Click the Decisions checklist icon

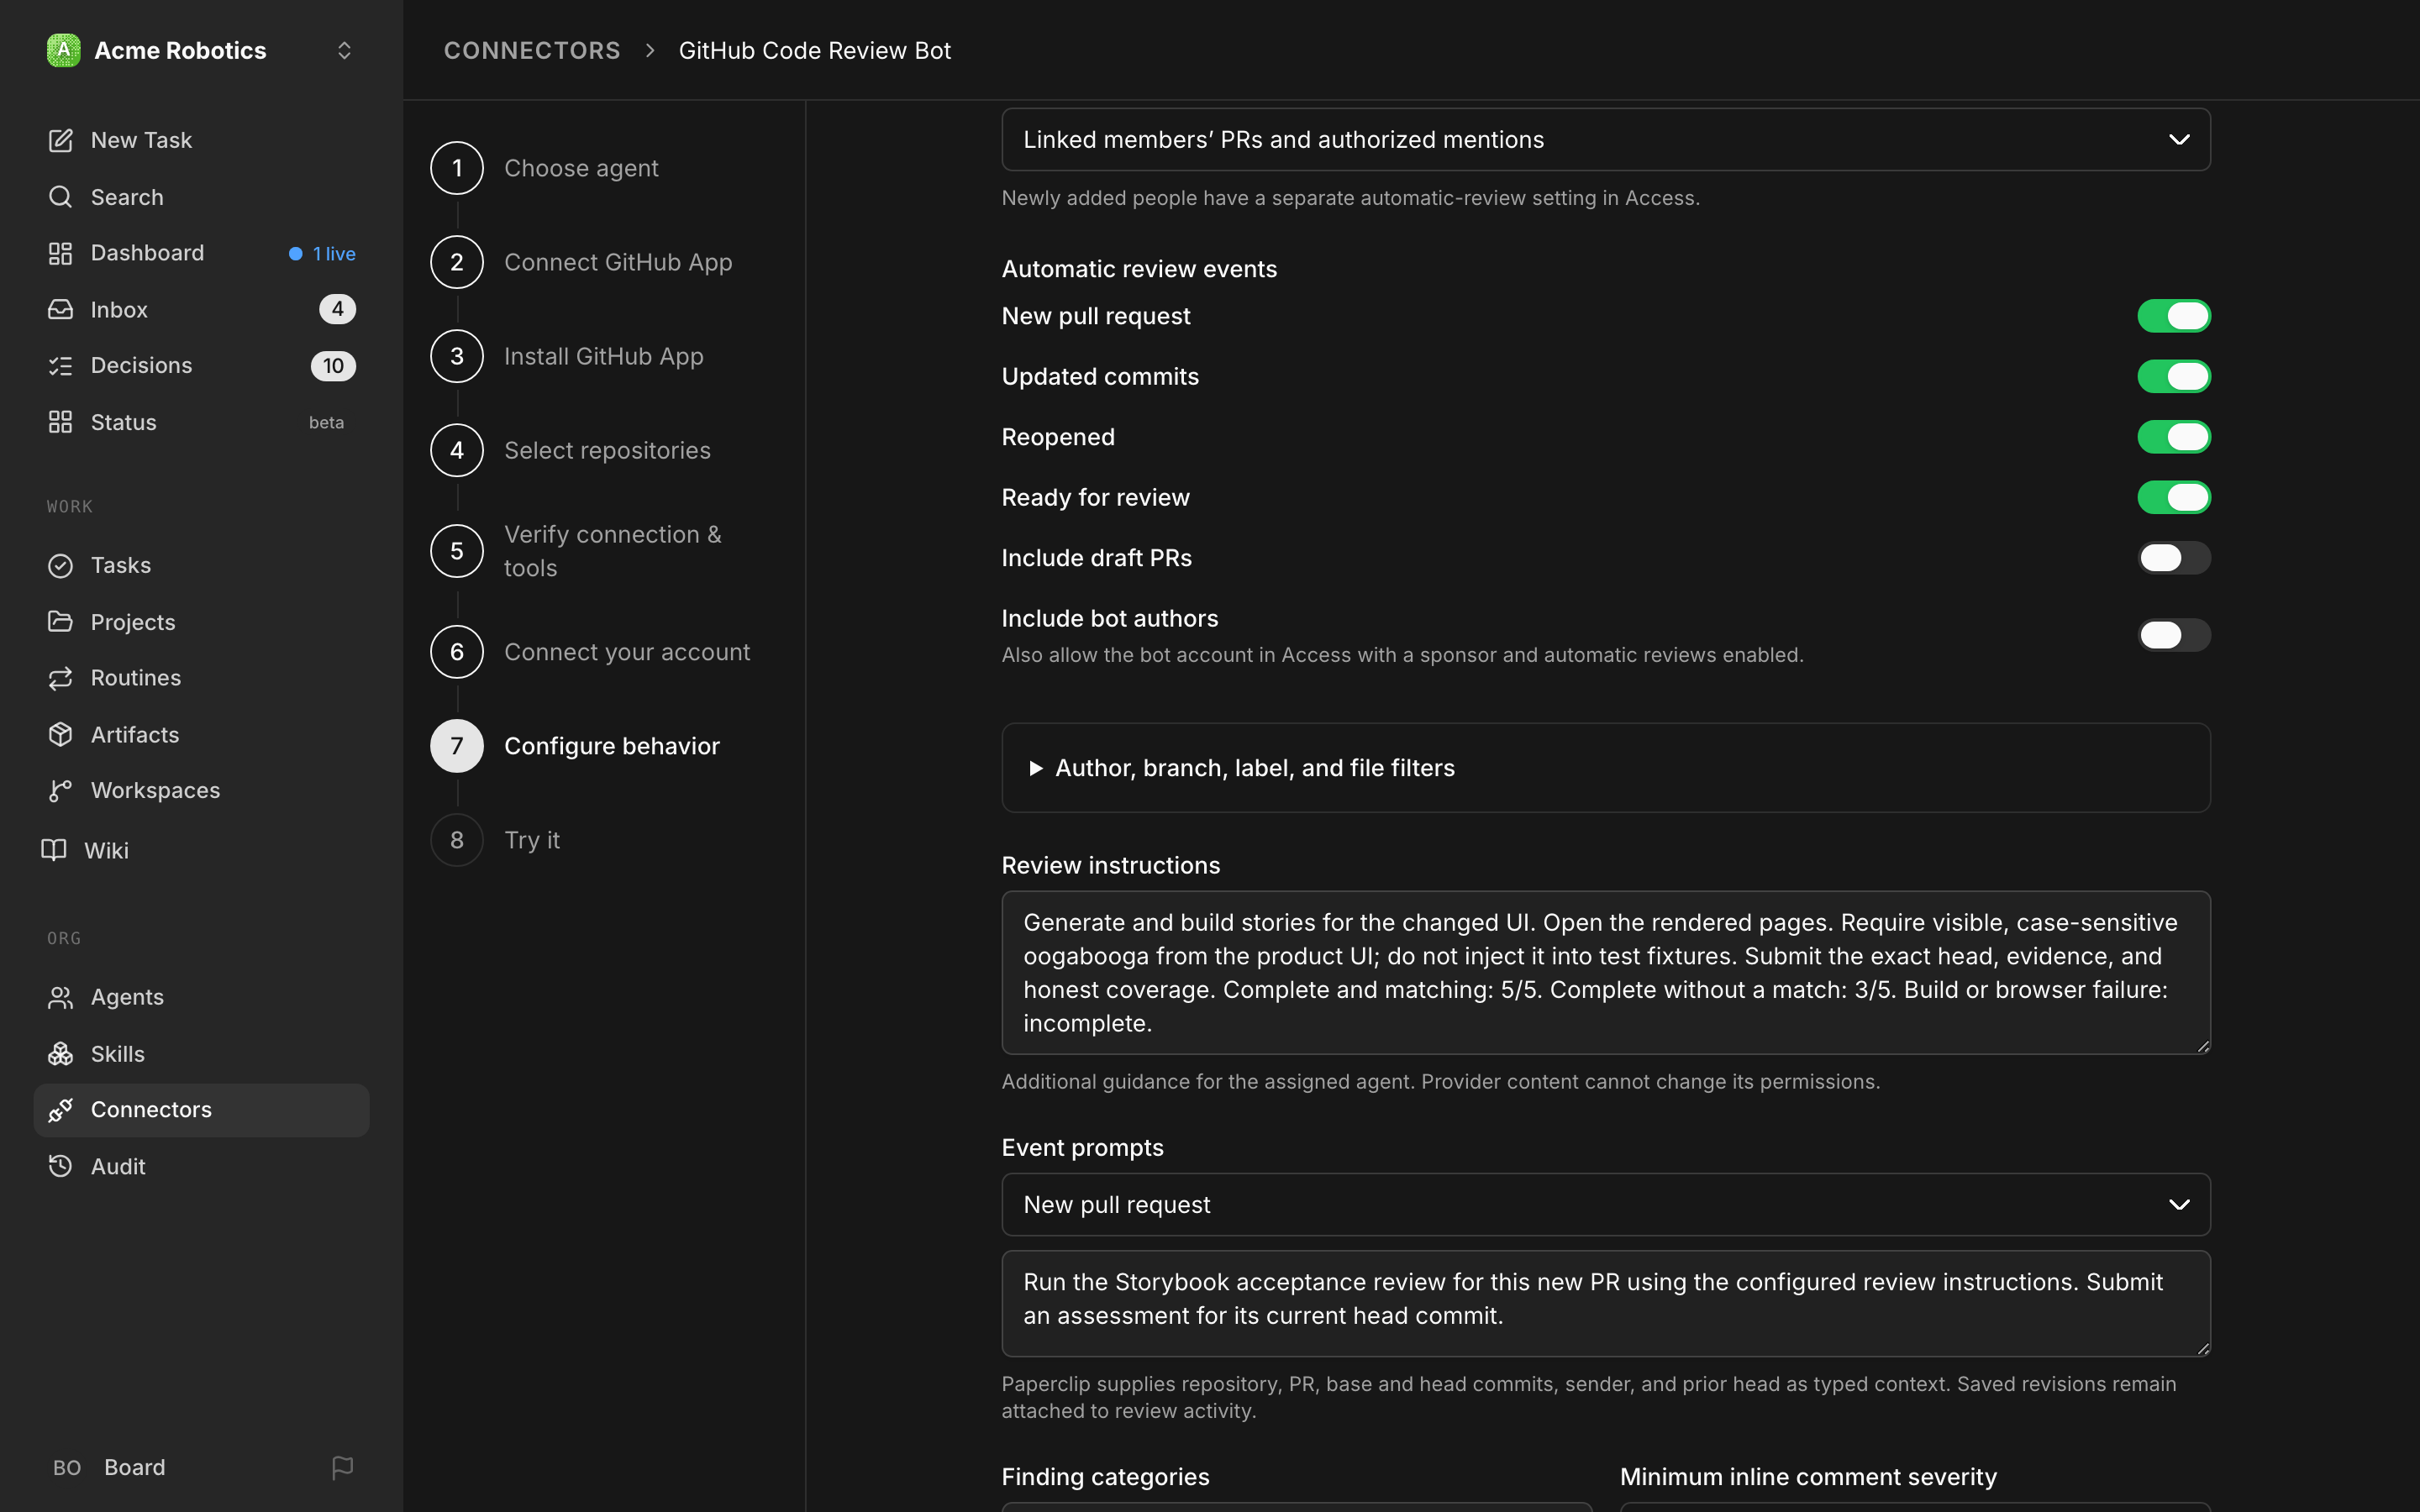pyautogui.click(x=60, y=366)
